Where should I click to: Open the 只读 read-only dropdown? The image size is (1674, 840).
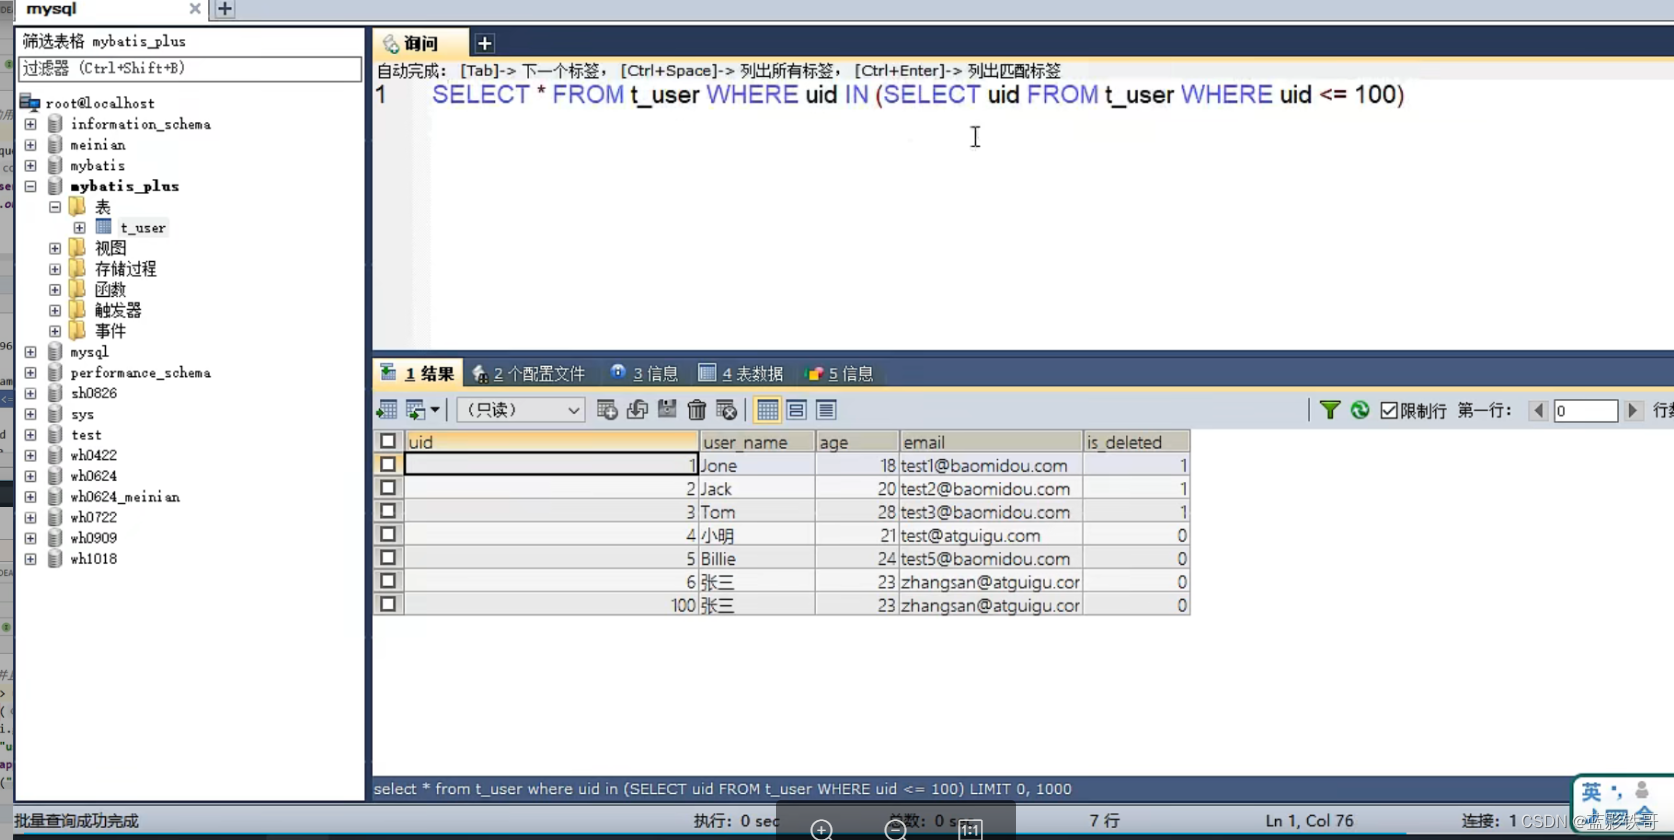[520, 410]
